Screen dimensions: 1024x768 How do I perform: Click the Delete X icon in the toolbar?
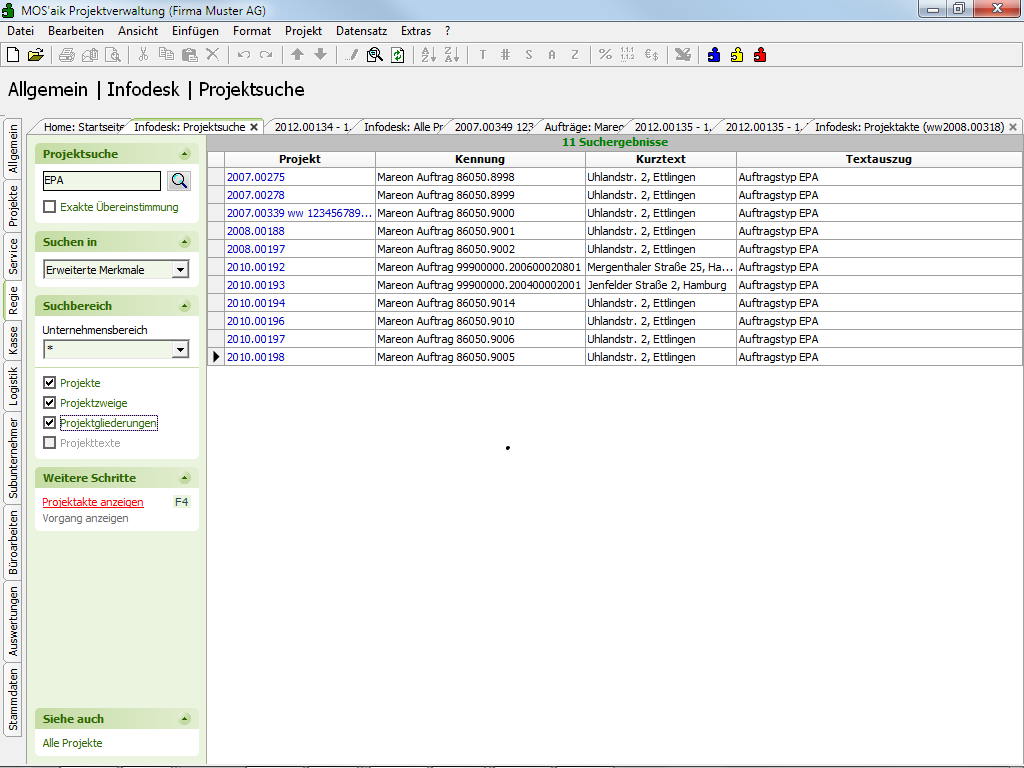click(212, 55)
